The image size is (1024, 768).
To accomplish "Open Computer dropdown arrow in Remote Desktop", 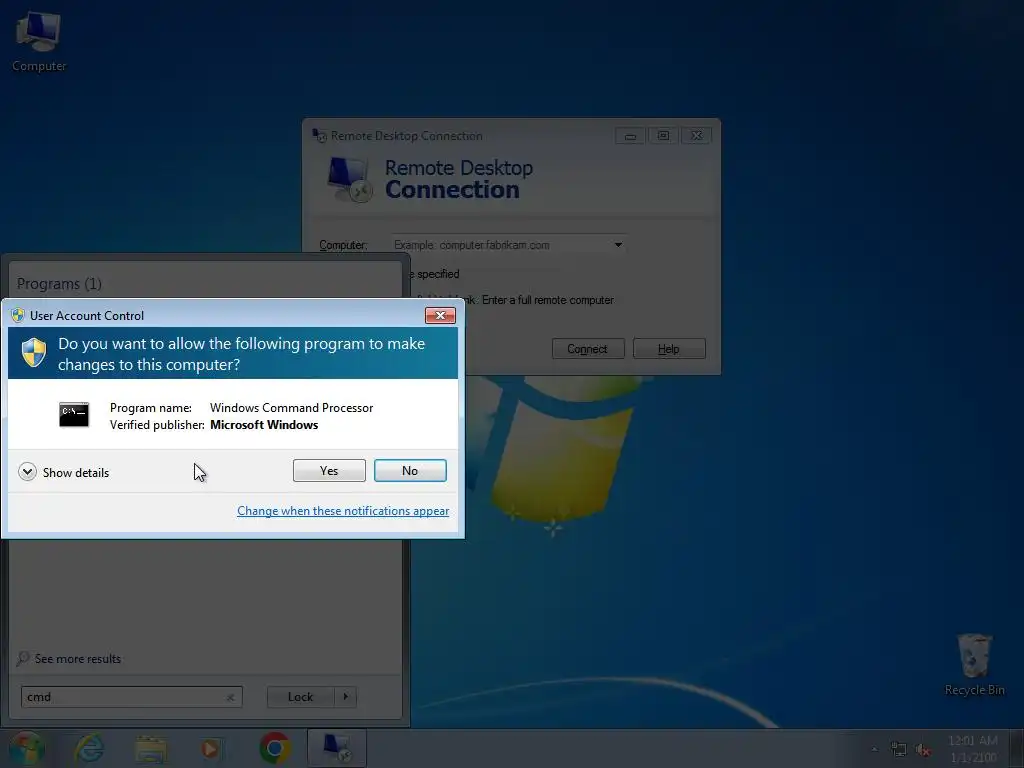I will (x=618, y=245).
